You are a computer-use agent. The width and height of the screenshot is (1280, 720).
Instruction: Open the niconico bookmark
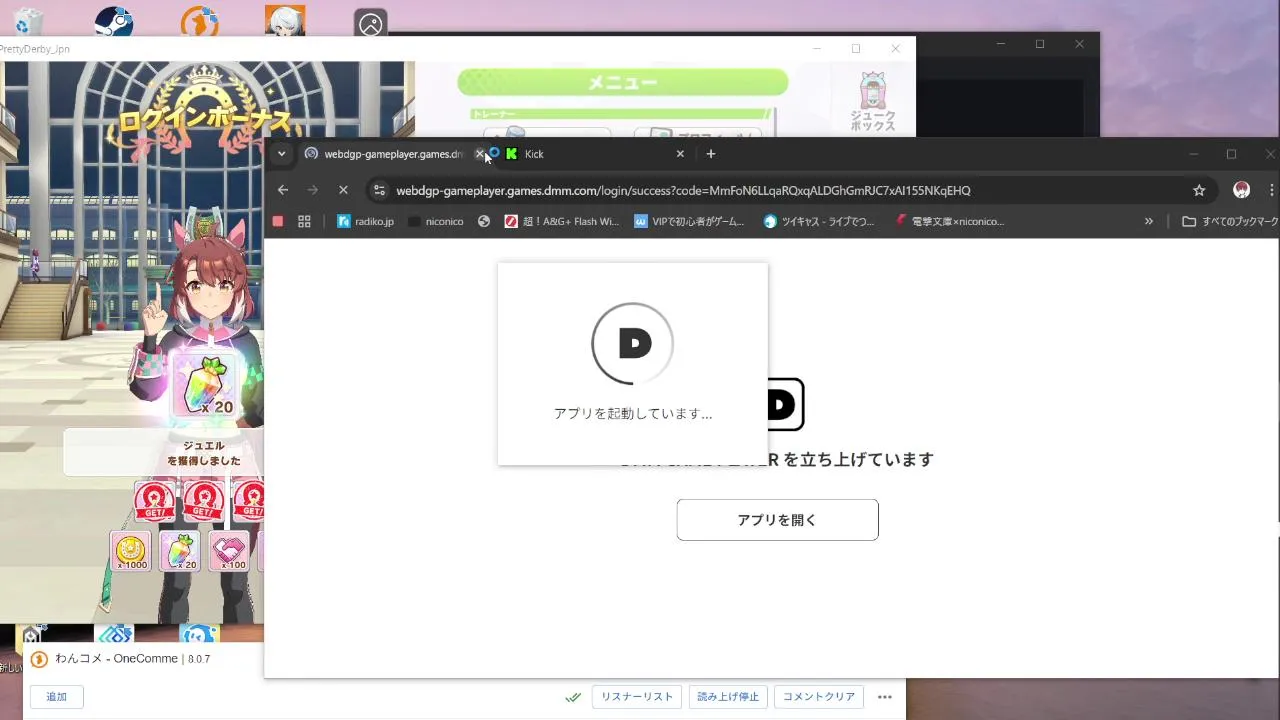(x=436, y=221)
